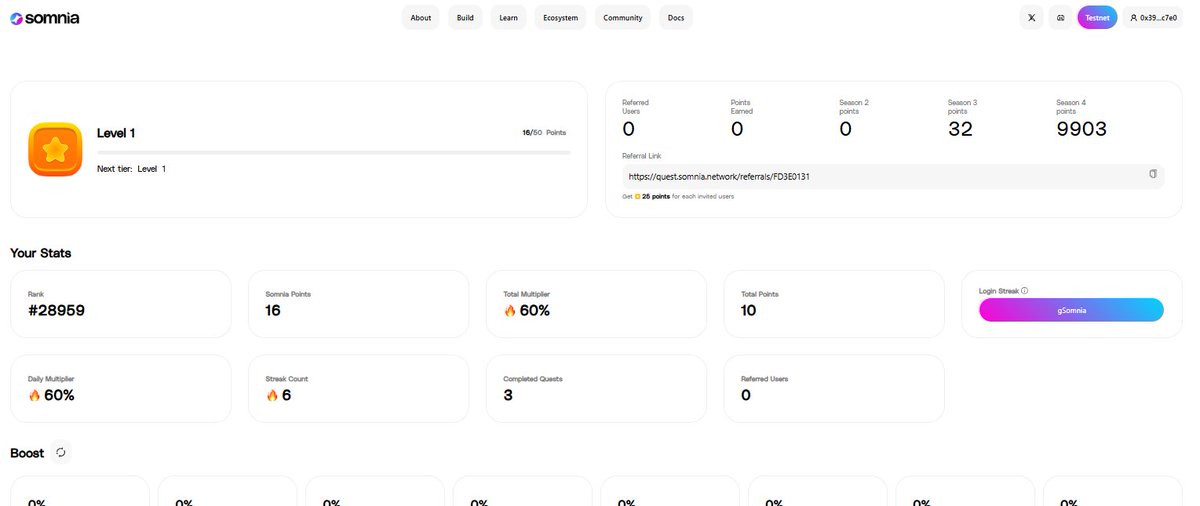
Task: Click the Referred Users card in Your Stats
Action: click(x=834, y=389)
